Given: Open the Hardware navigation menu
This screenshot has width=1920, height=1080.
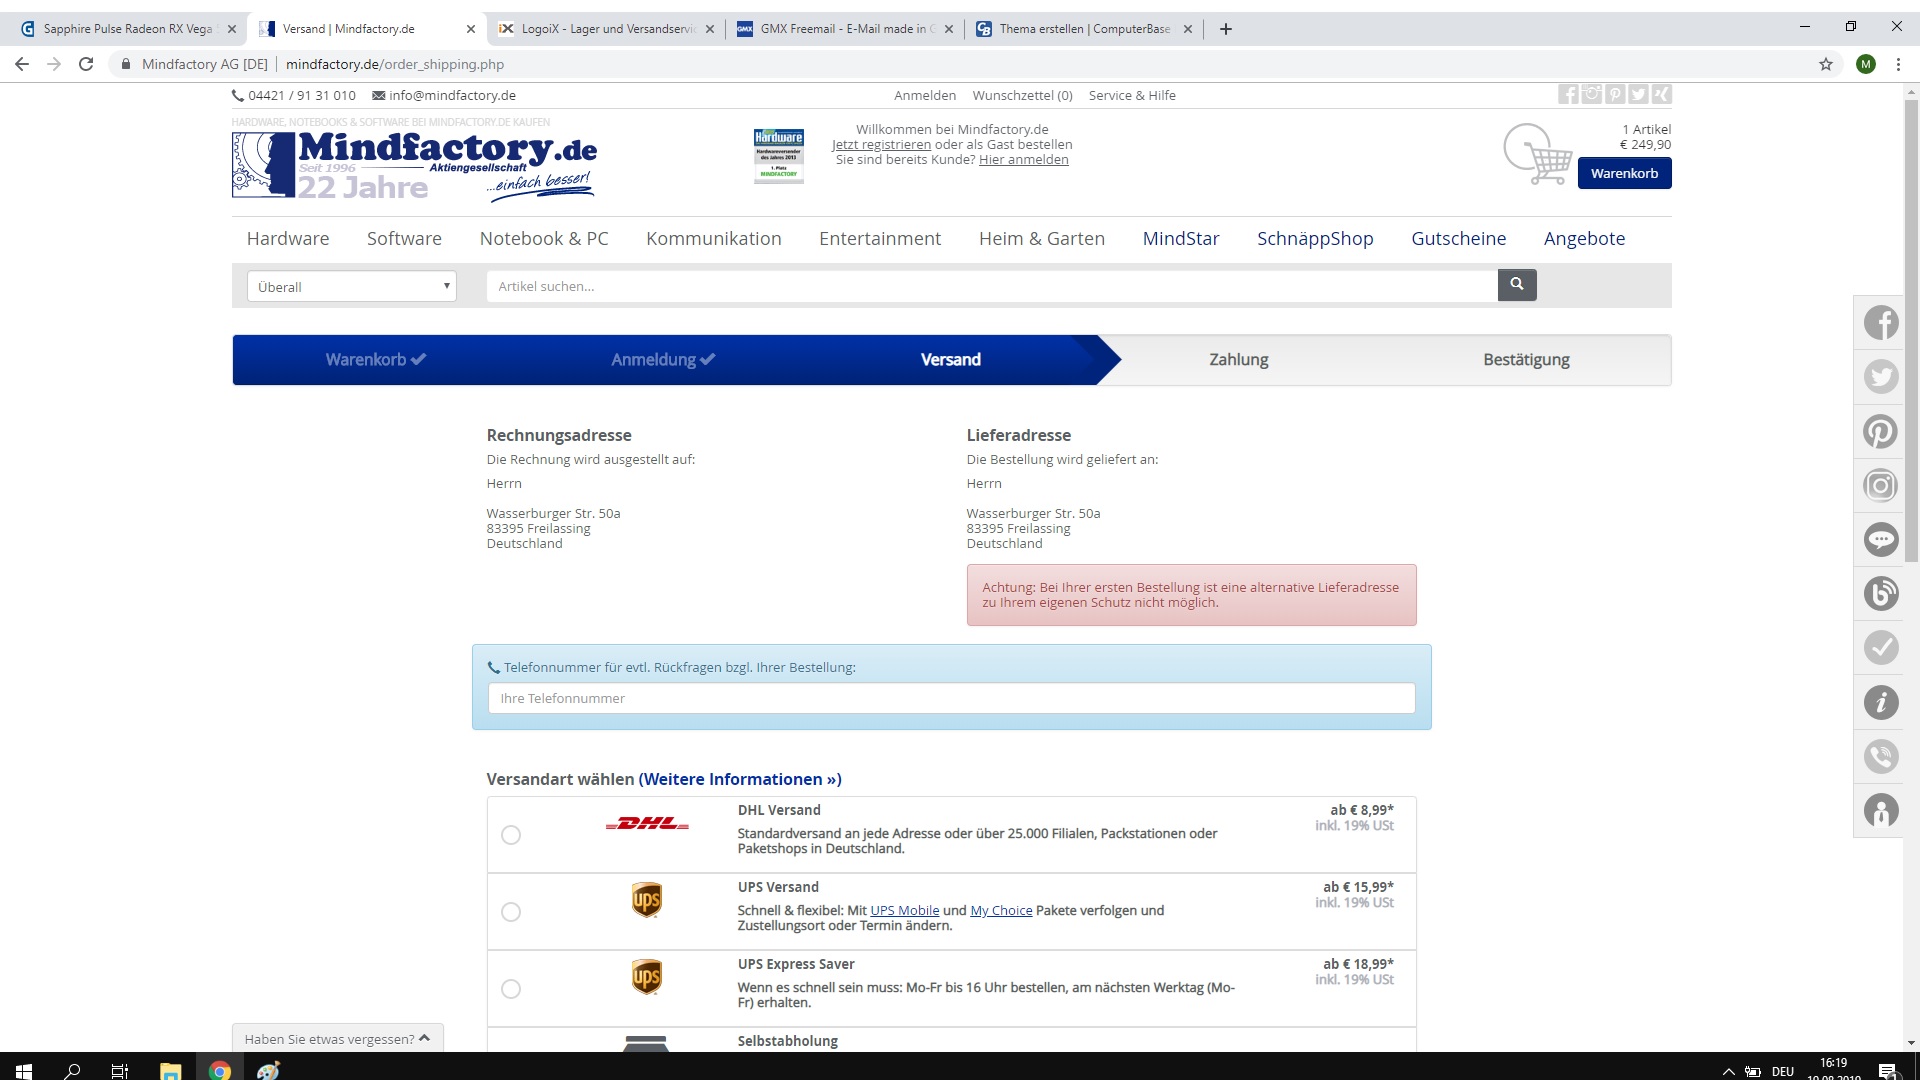Looking at the screenshot, I should tap(288, 239).
